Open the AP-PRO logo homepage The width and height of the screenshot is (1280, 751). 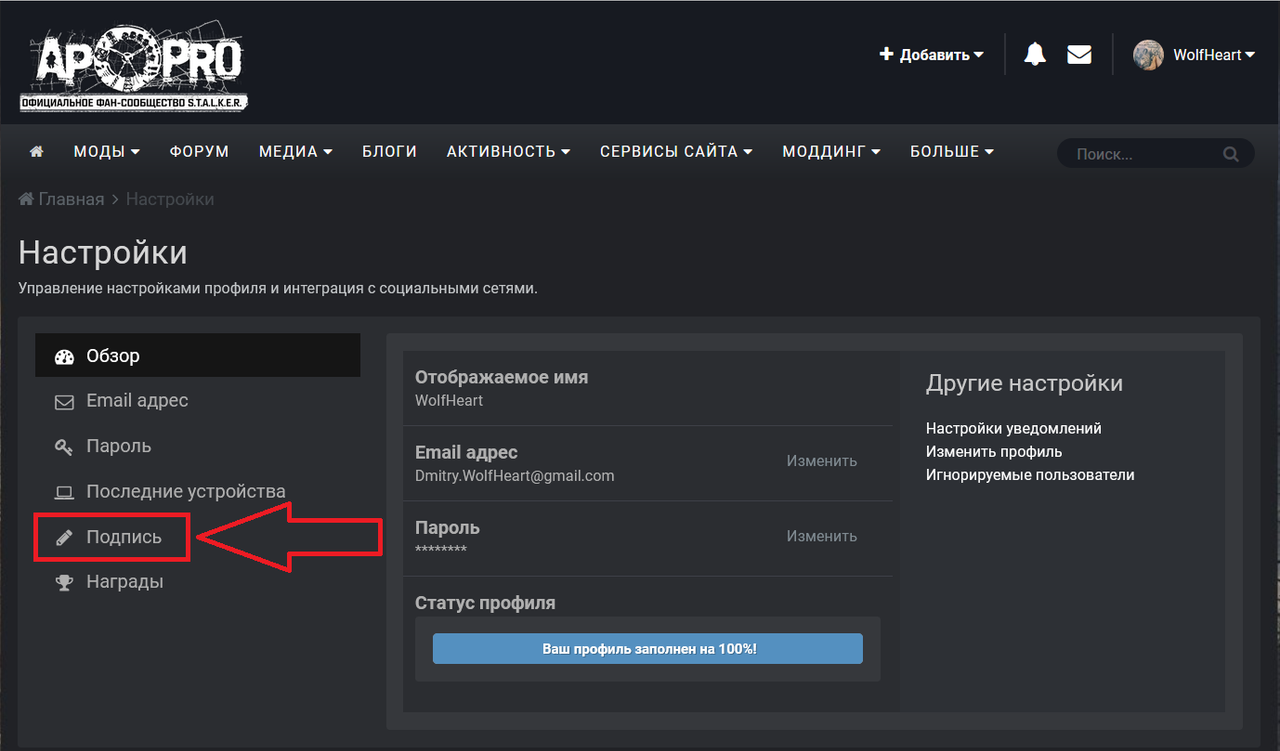click(134, 67)
